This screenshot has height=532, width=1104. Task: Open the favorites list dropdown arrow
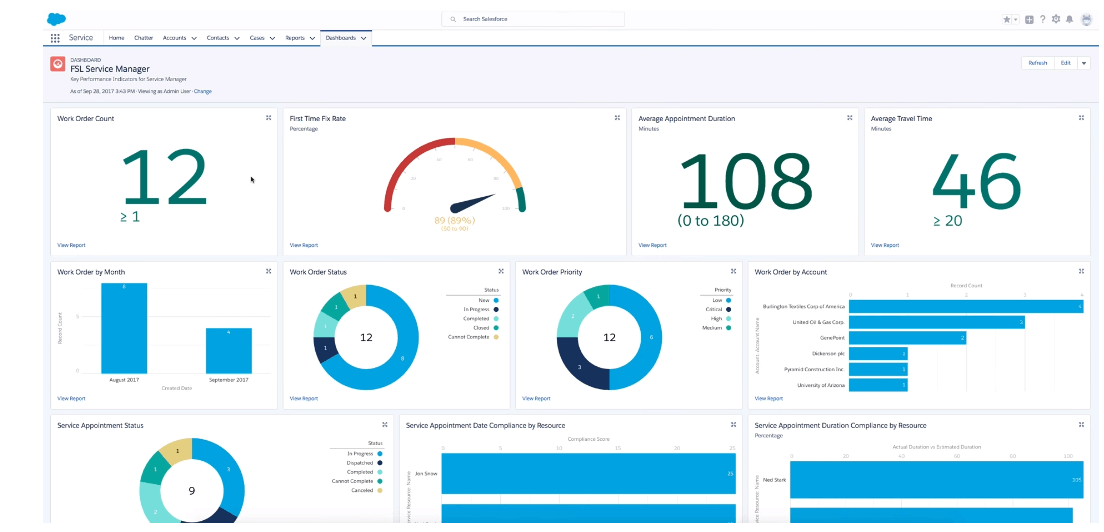point(1016,20)
